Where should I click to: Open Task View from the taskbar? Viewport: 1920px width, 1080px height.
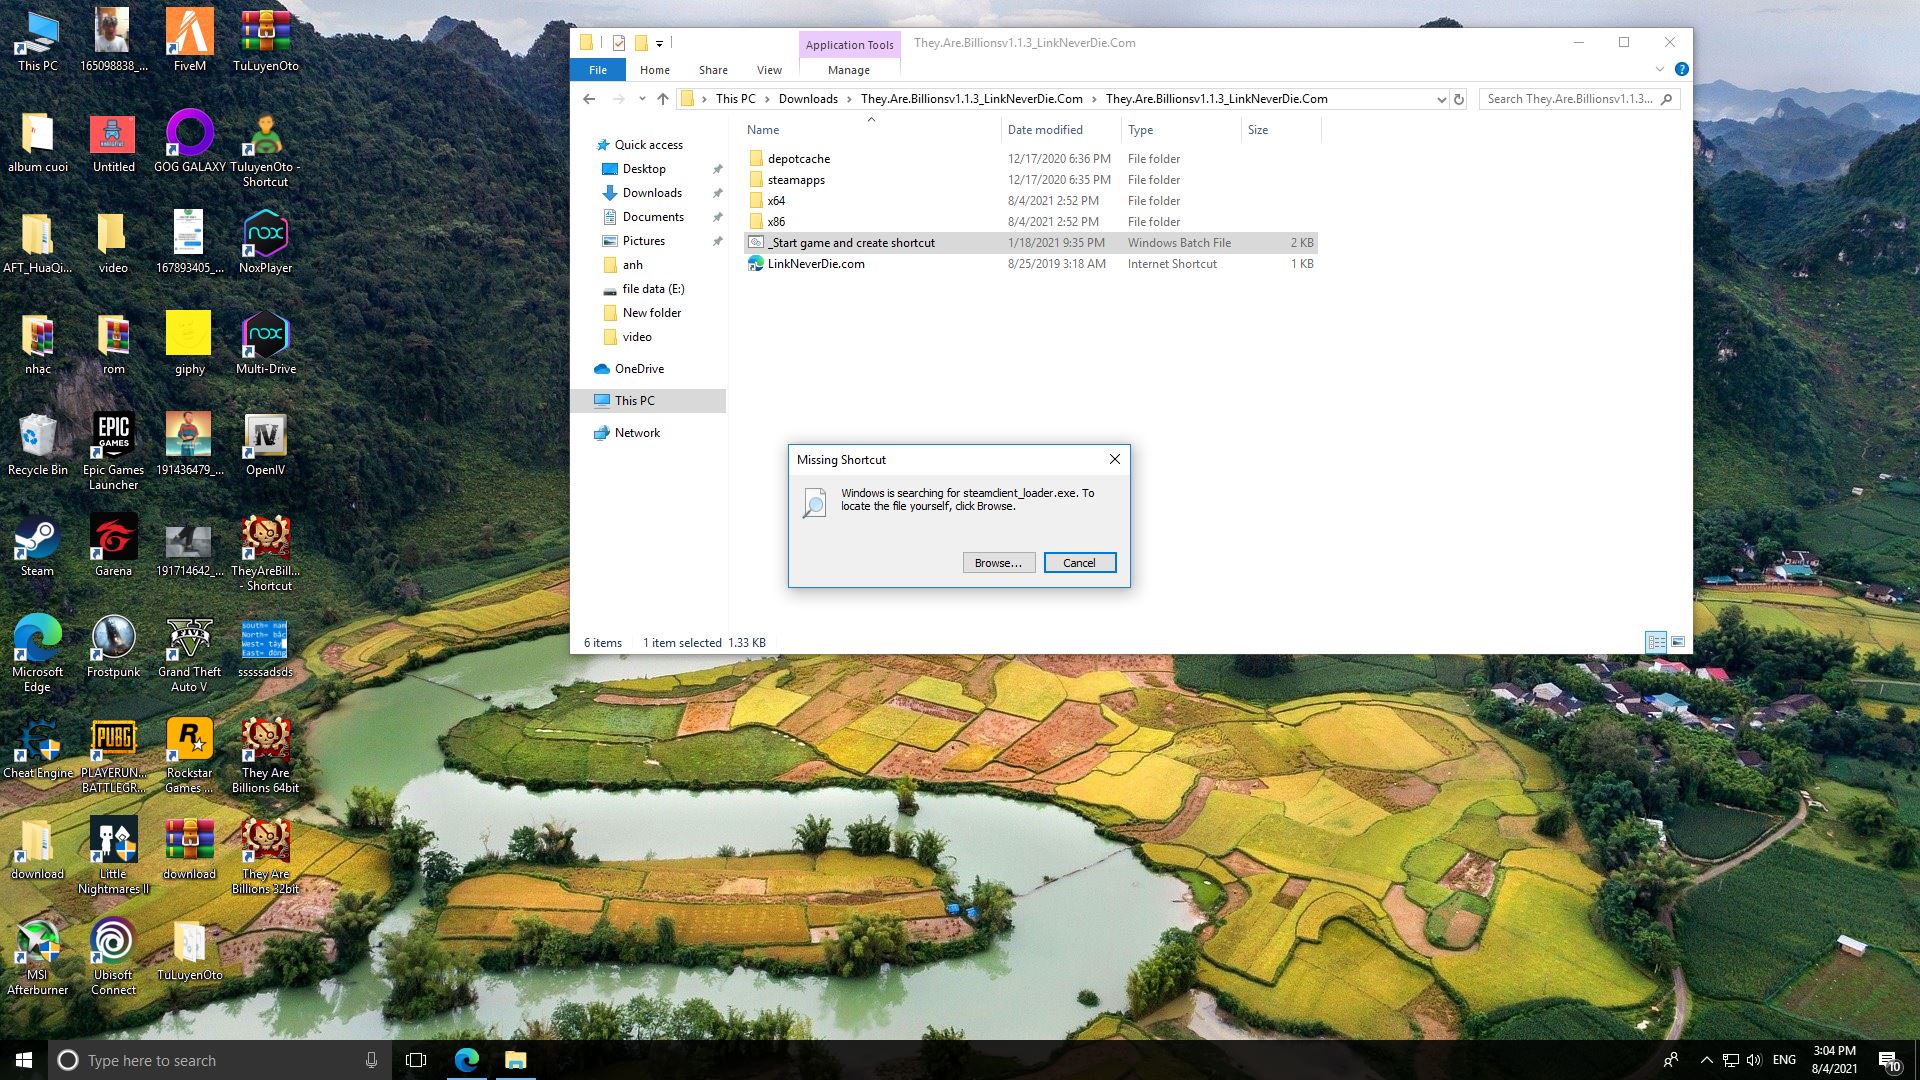pyautogui.click(x=416, y=1060)
